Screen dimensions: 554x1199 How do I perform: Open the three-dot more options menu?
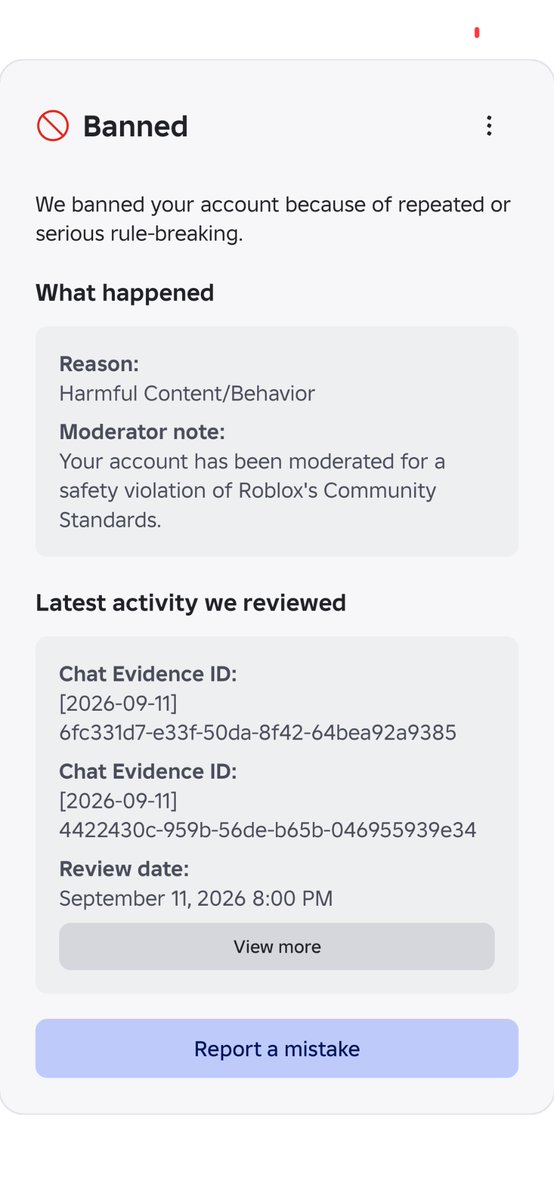click(488, 126)
